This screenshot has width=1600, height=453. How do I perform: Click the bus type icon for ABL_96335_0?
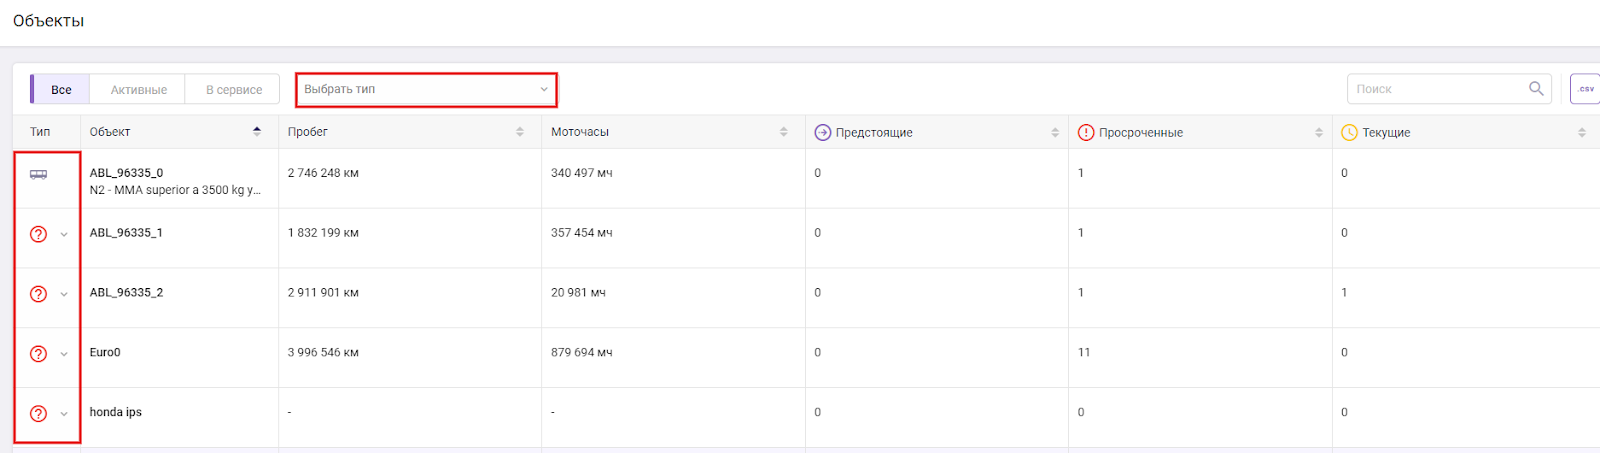pyautogui.click(x=38, y=175)
